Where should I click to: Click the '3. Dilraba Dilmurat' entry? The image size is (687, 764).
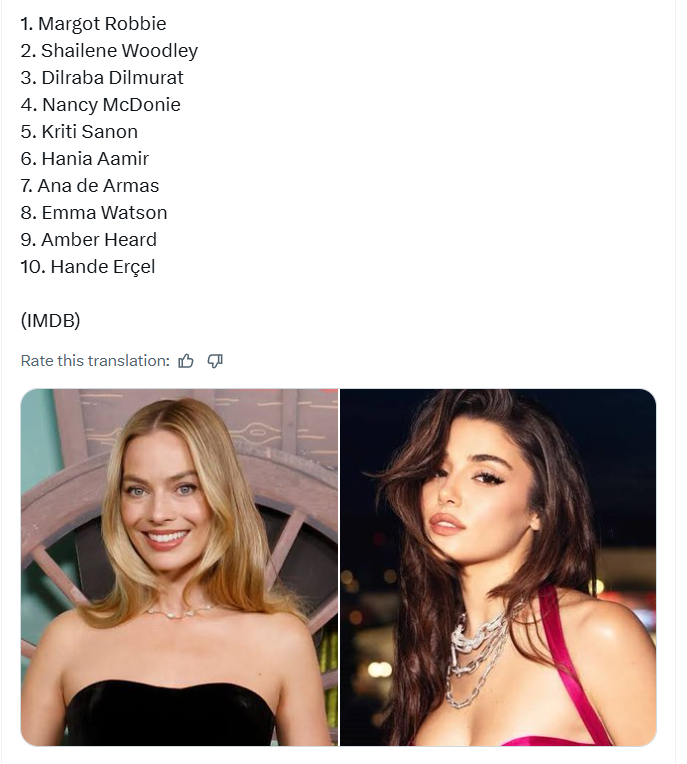point(102,77)
